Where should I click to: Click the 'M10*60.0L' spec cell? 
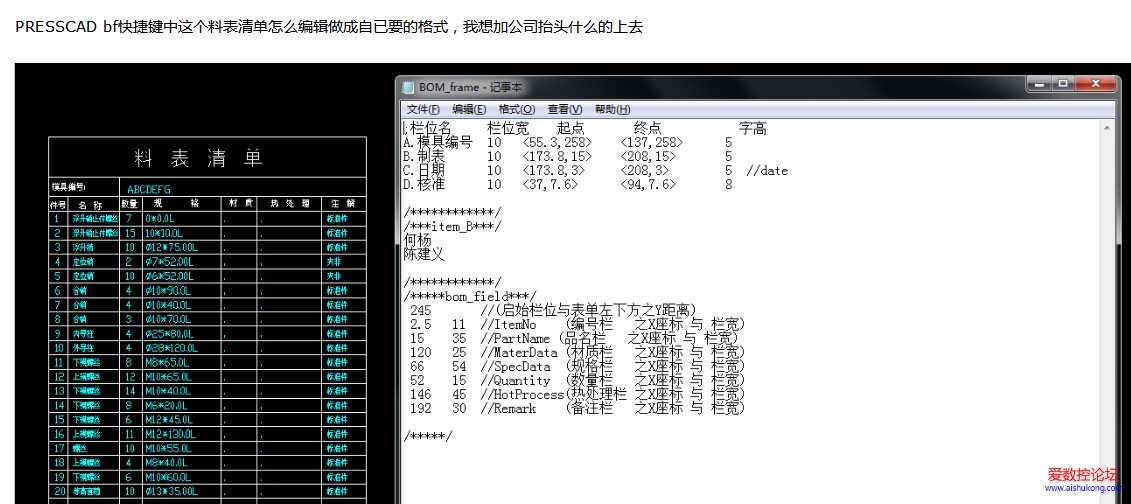click(168, 478)
